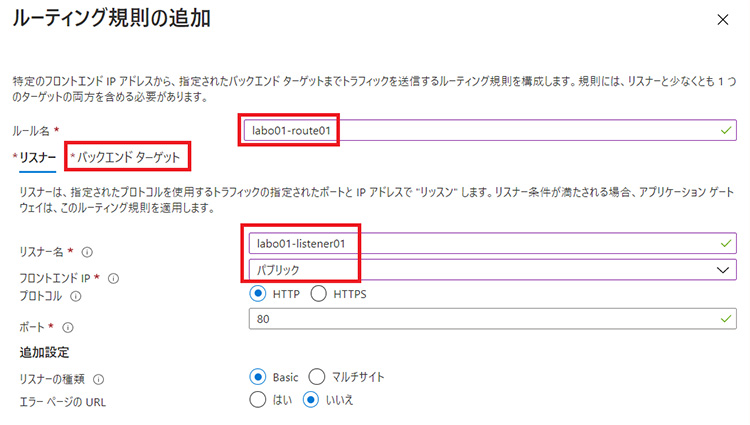The image size is (750, 425).
Task: Open the フロントエンド IP dropdown
Action: [x=490, y=270]
